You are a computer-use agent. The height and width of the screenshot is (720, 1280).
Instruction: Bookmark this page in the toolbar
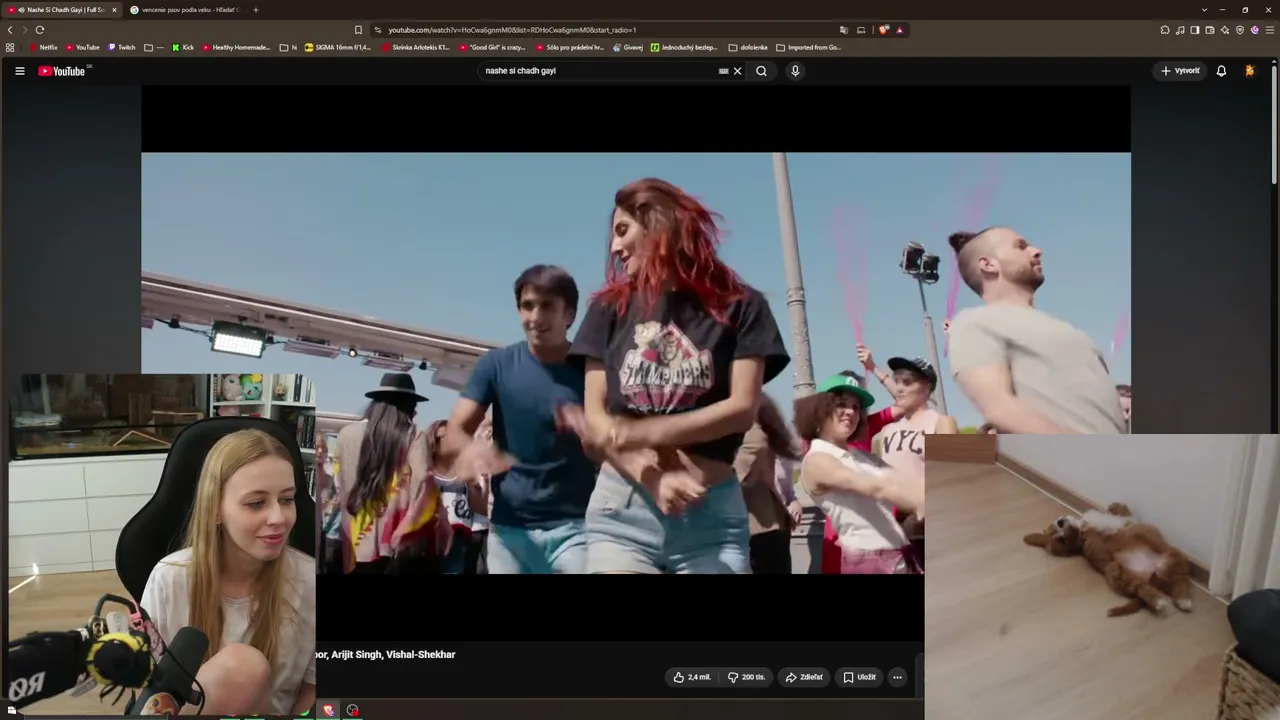[358, 30]
